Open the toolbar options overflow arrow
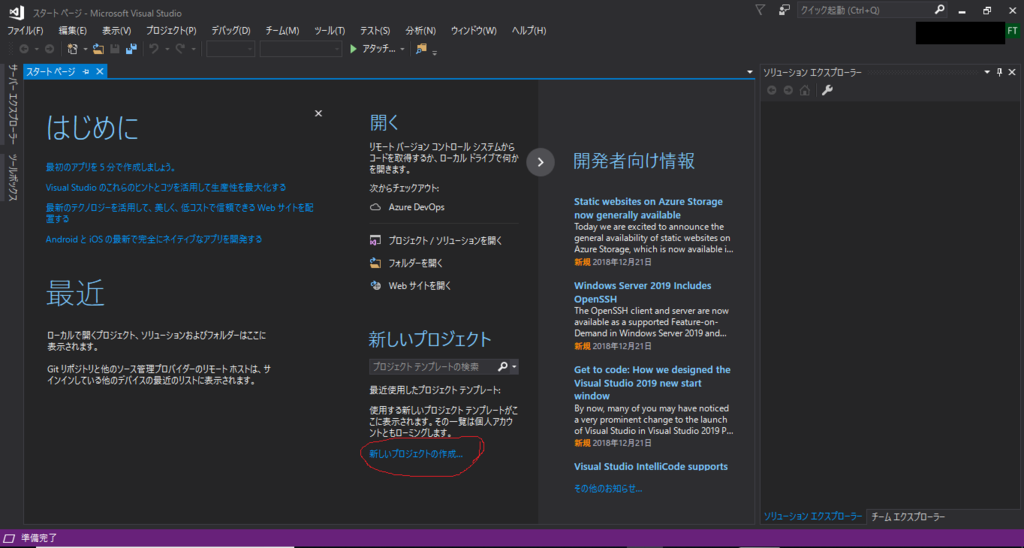 (434, 52)
